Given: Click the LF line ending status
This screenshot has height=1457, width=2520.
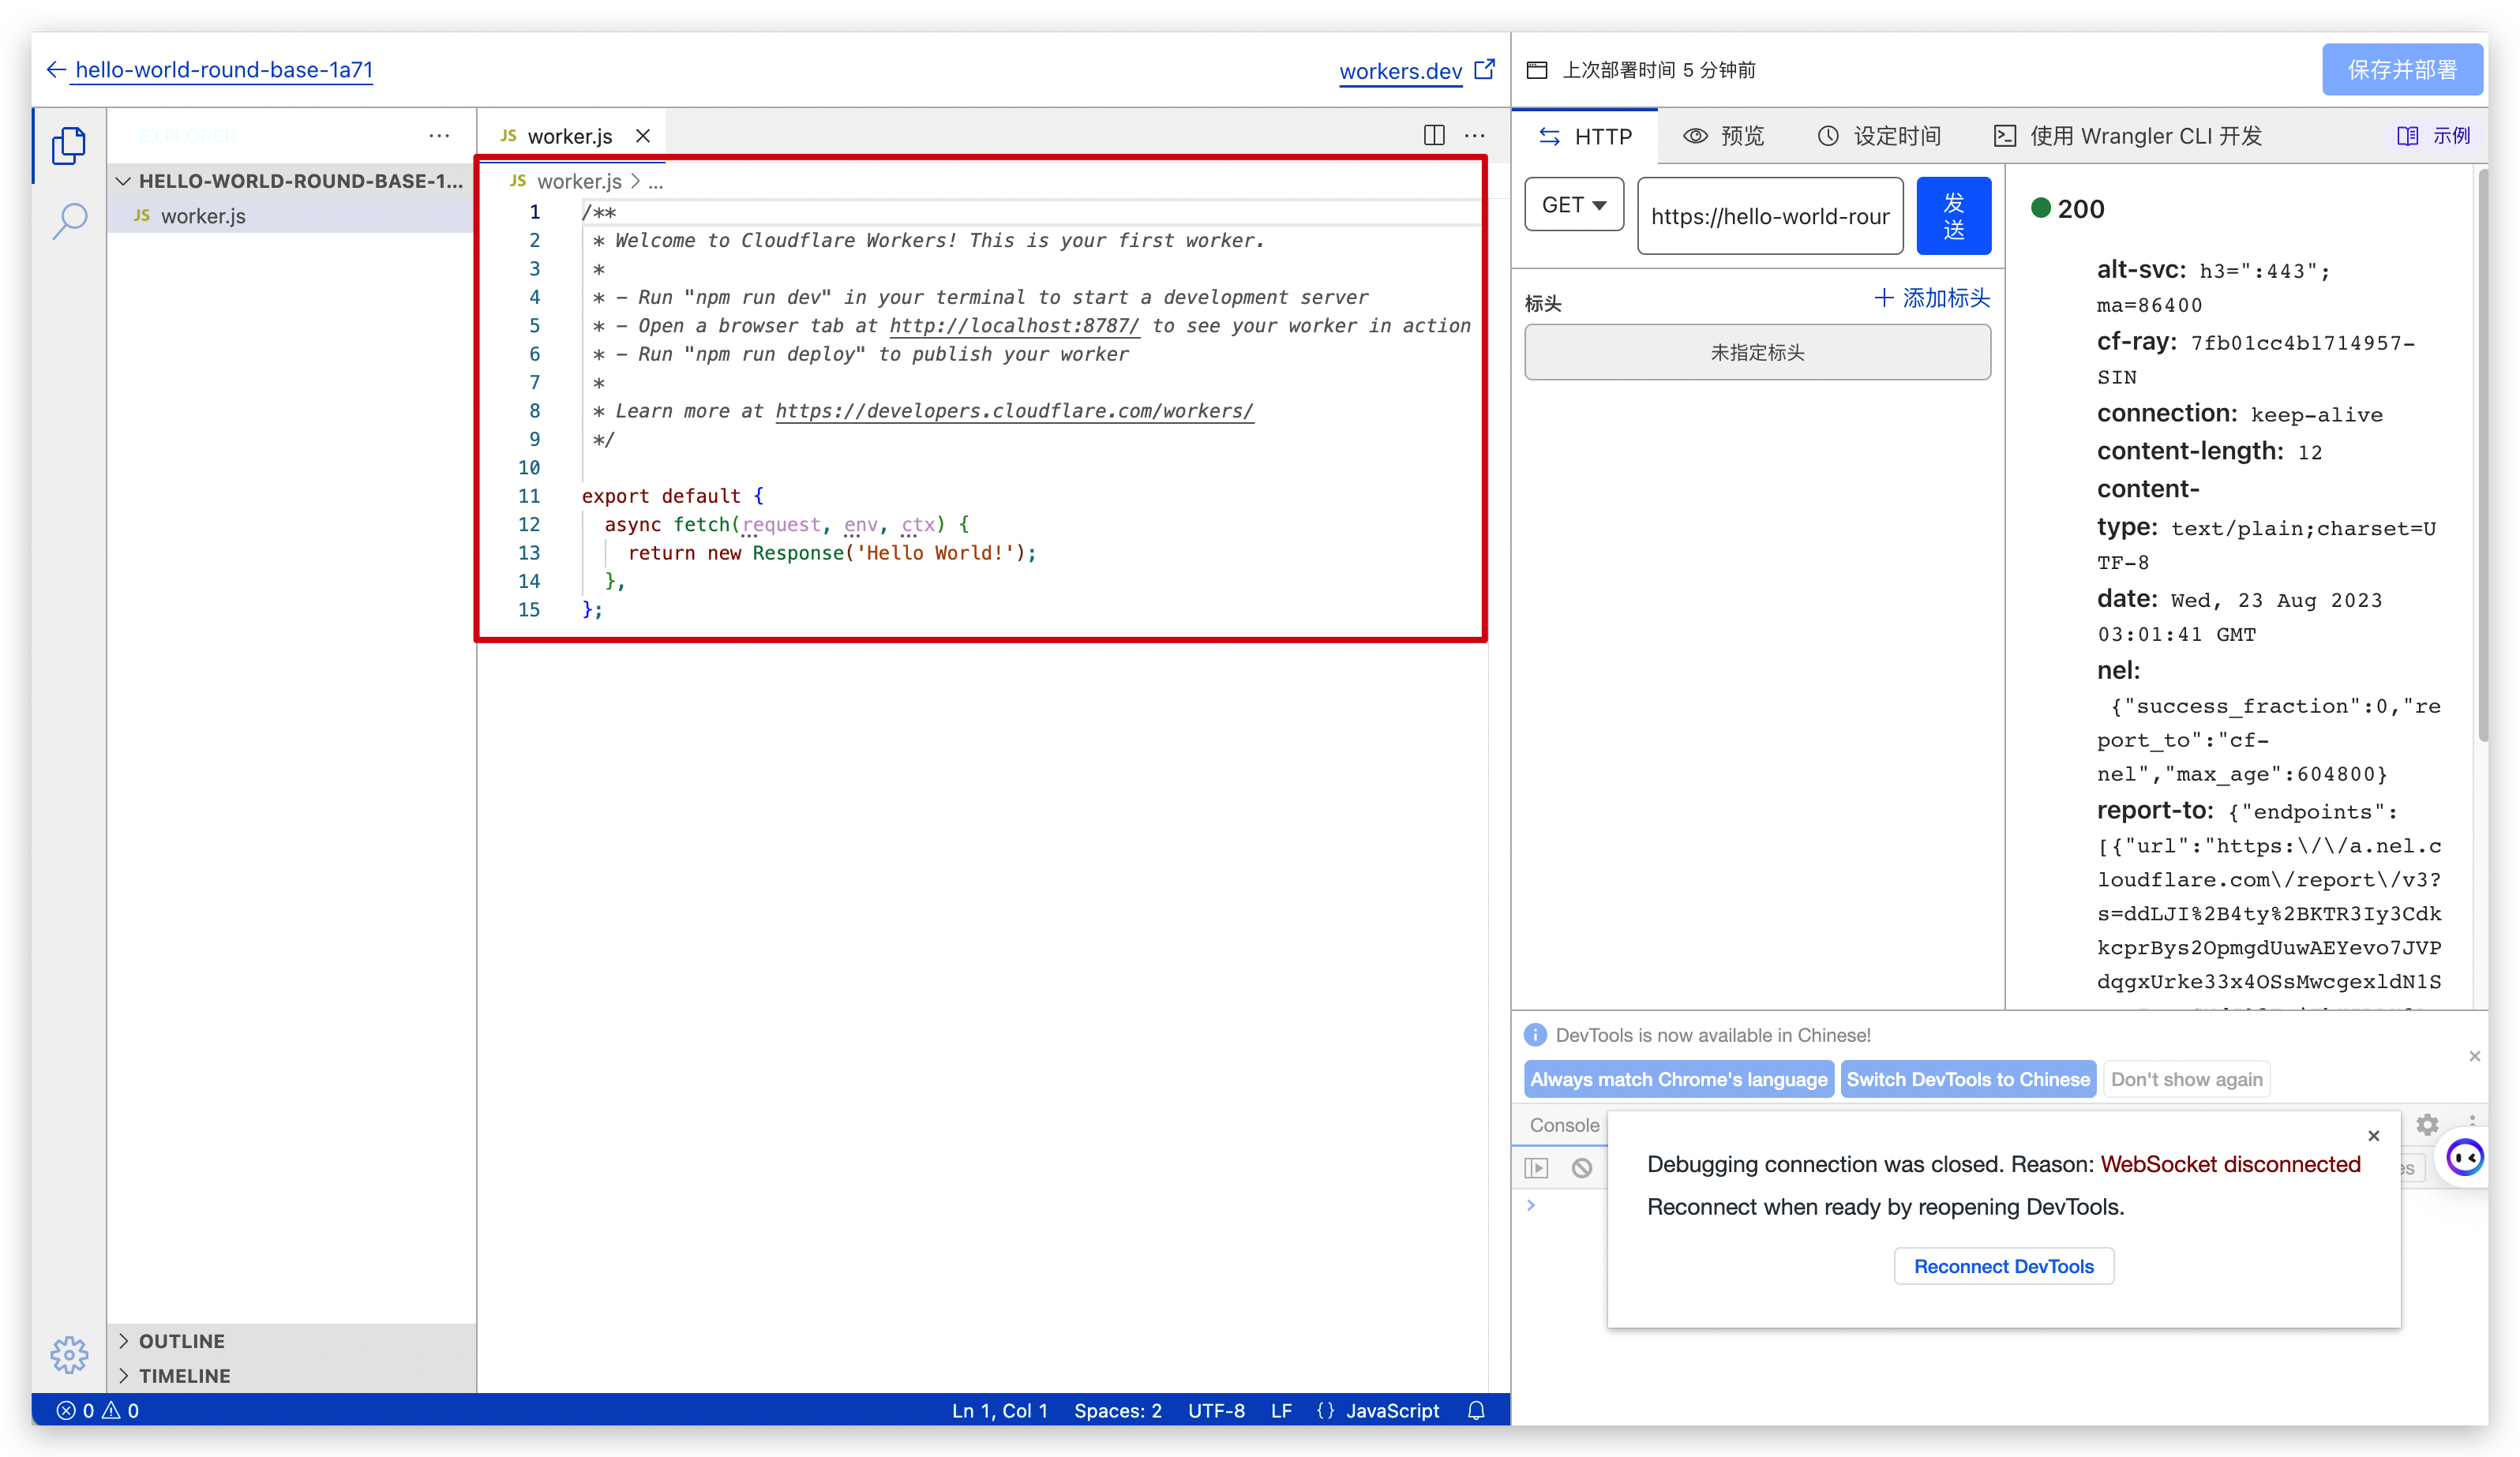Looking at the screenshot, I should coord(1281,1410).
